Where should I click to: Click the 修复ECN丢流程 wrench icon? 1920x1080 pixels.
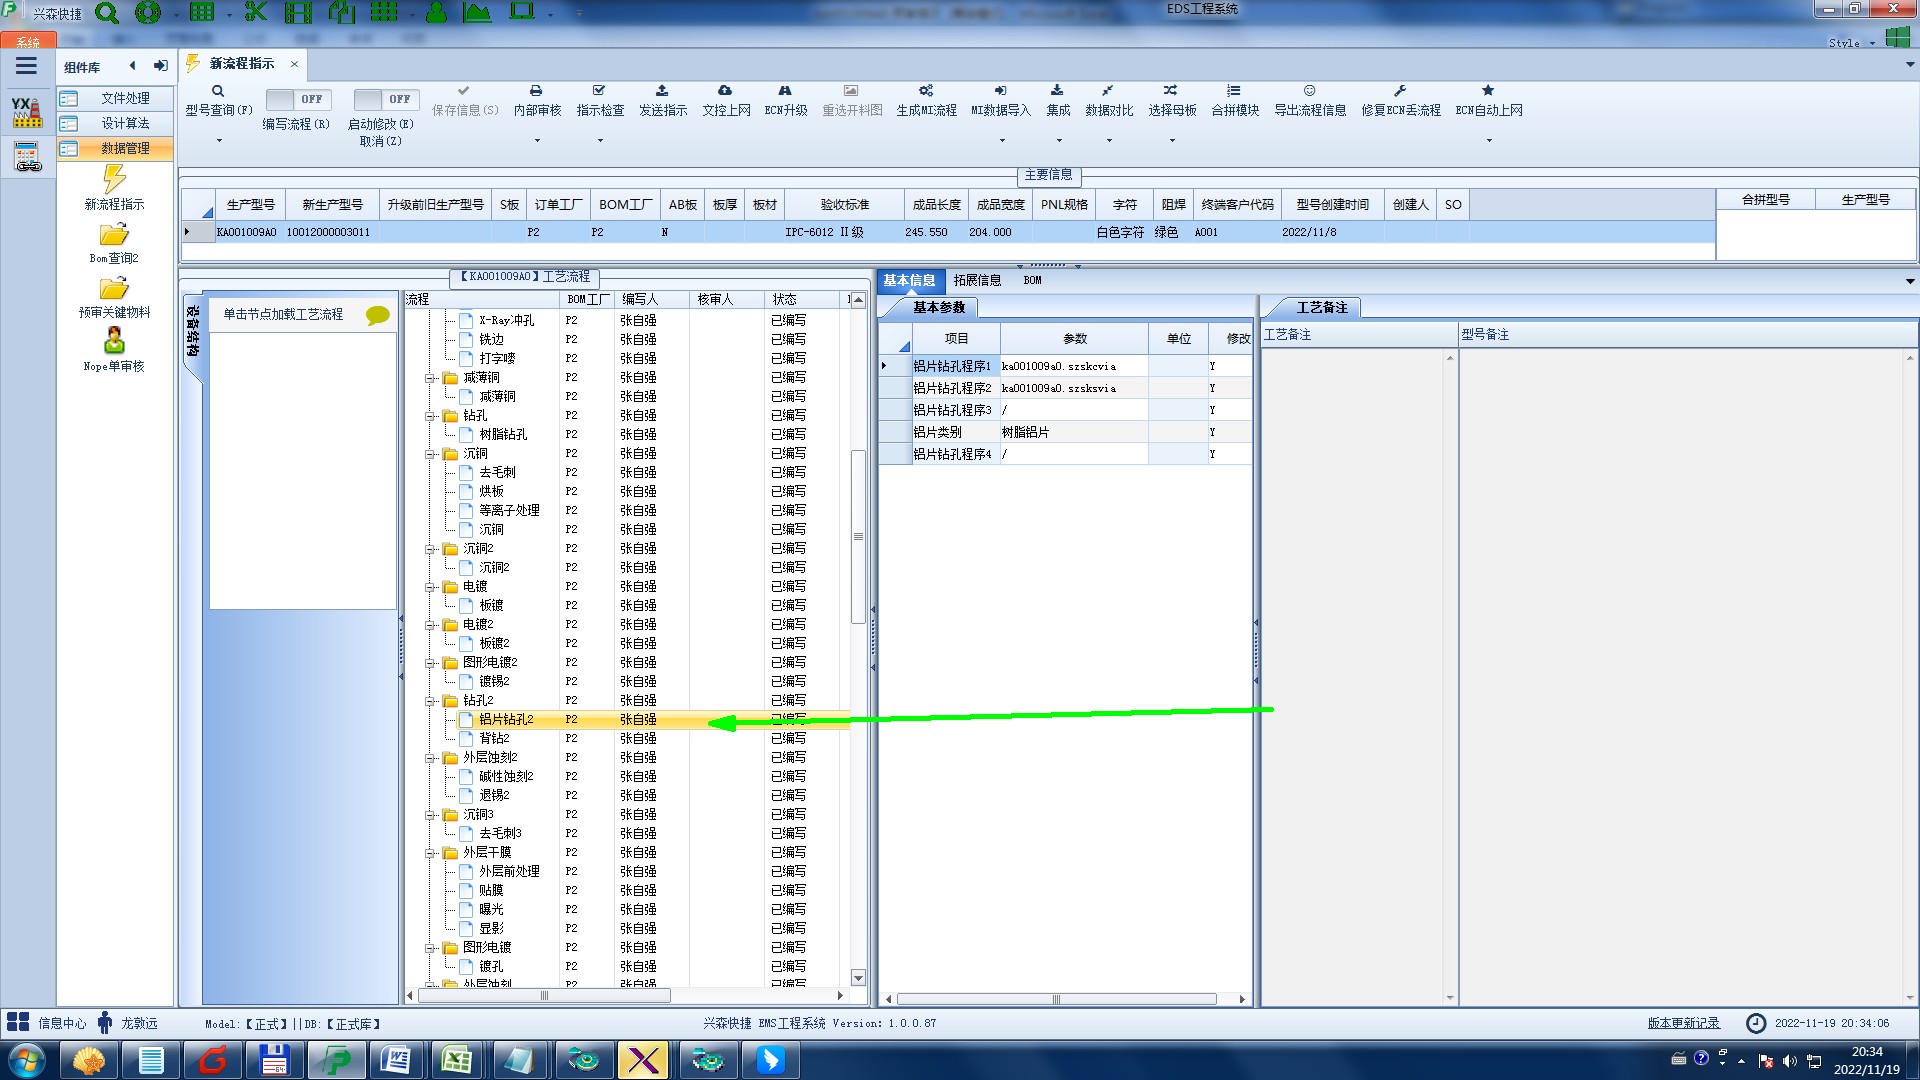coord(1400,91)
